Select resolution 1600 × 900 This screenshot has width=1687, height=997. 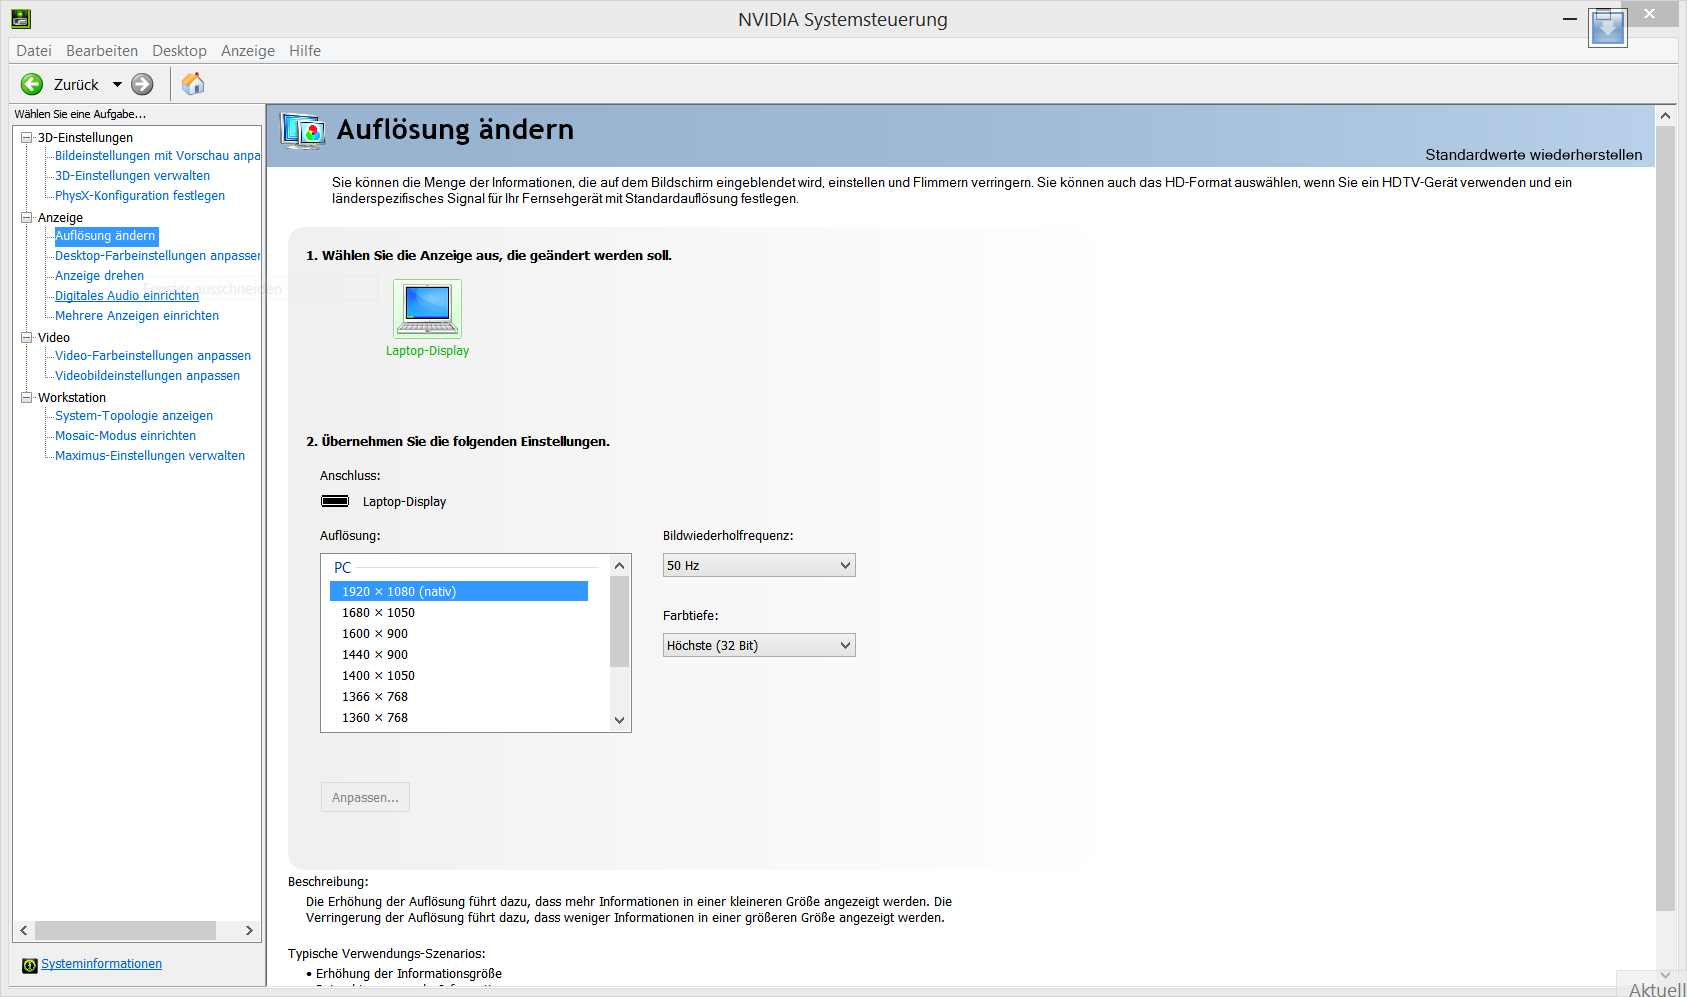pos(375,634)
